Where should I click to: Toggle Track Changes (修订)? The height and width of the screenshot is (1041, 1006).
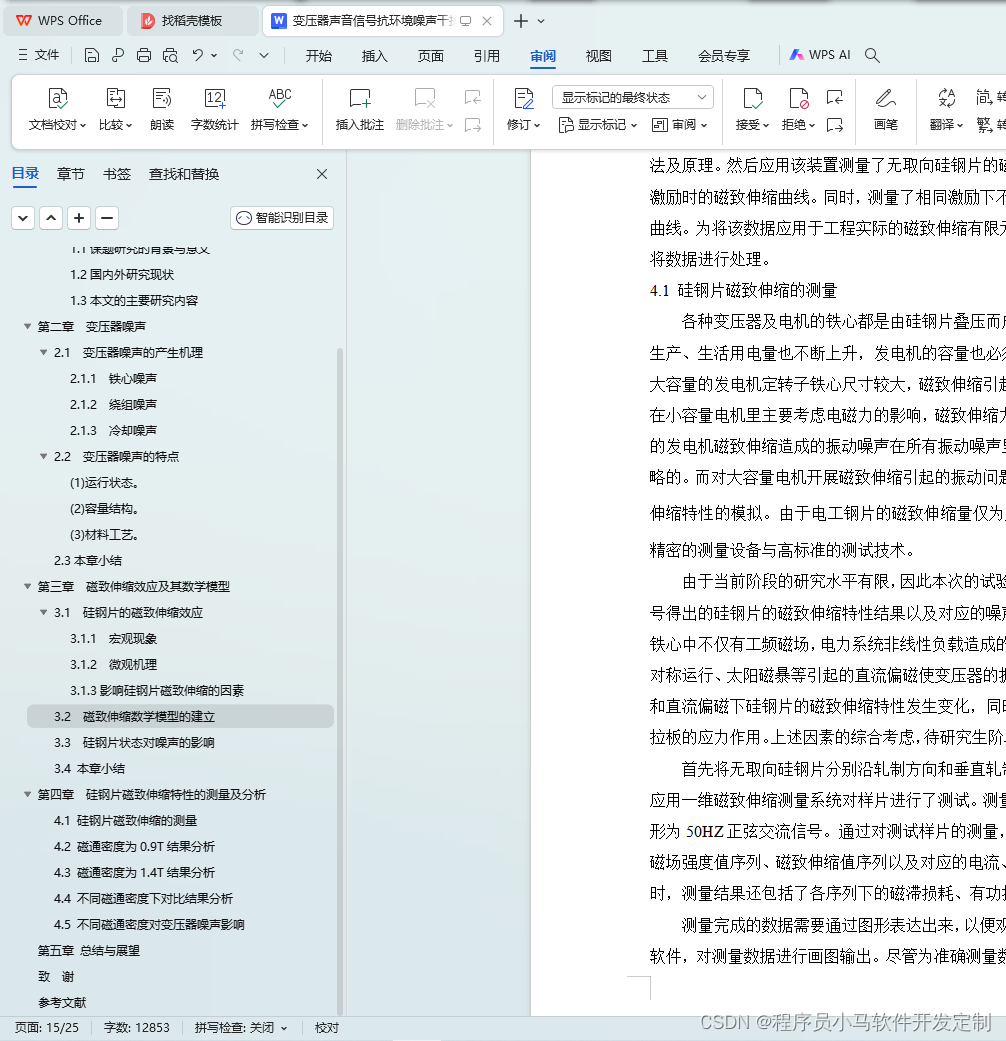tap(523, 109)
